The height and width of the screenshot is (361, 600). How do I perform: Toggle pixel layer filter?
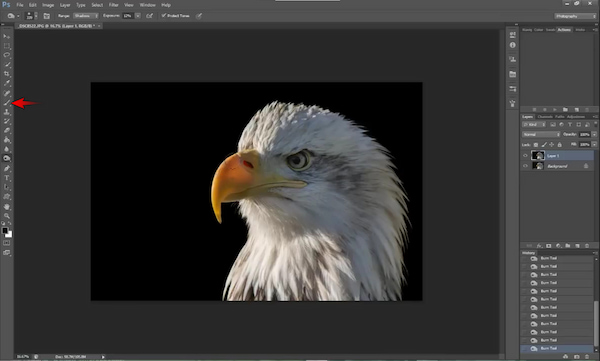click(553, 125)
